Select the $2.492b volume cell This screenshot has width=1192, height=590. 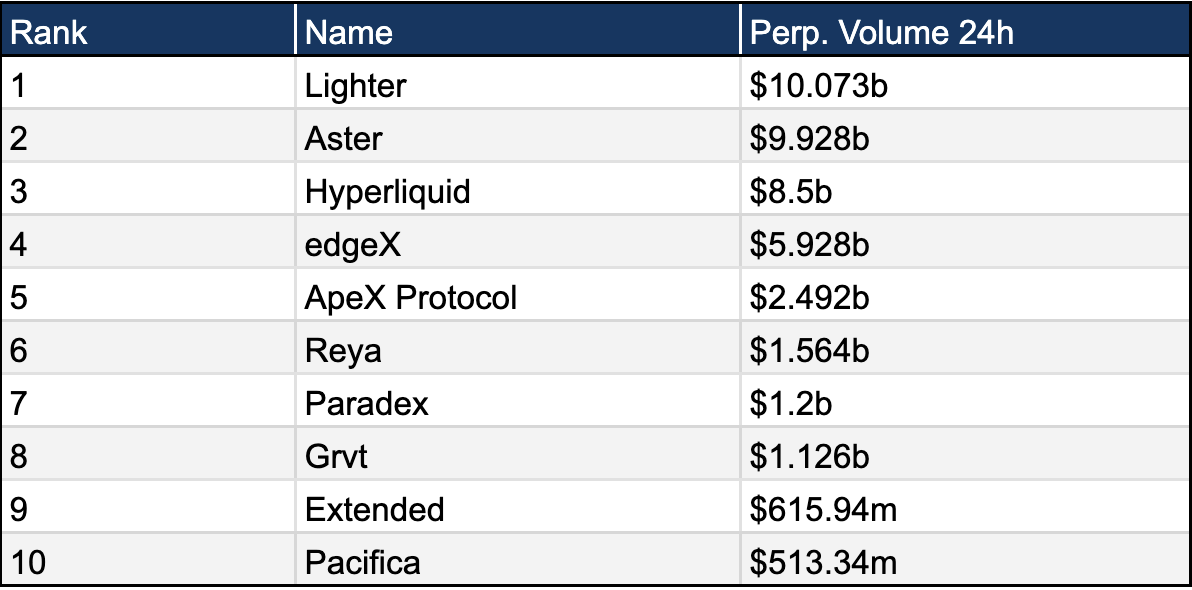(x=810, y=298)
